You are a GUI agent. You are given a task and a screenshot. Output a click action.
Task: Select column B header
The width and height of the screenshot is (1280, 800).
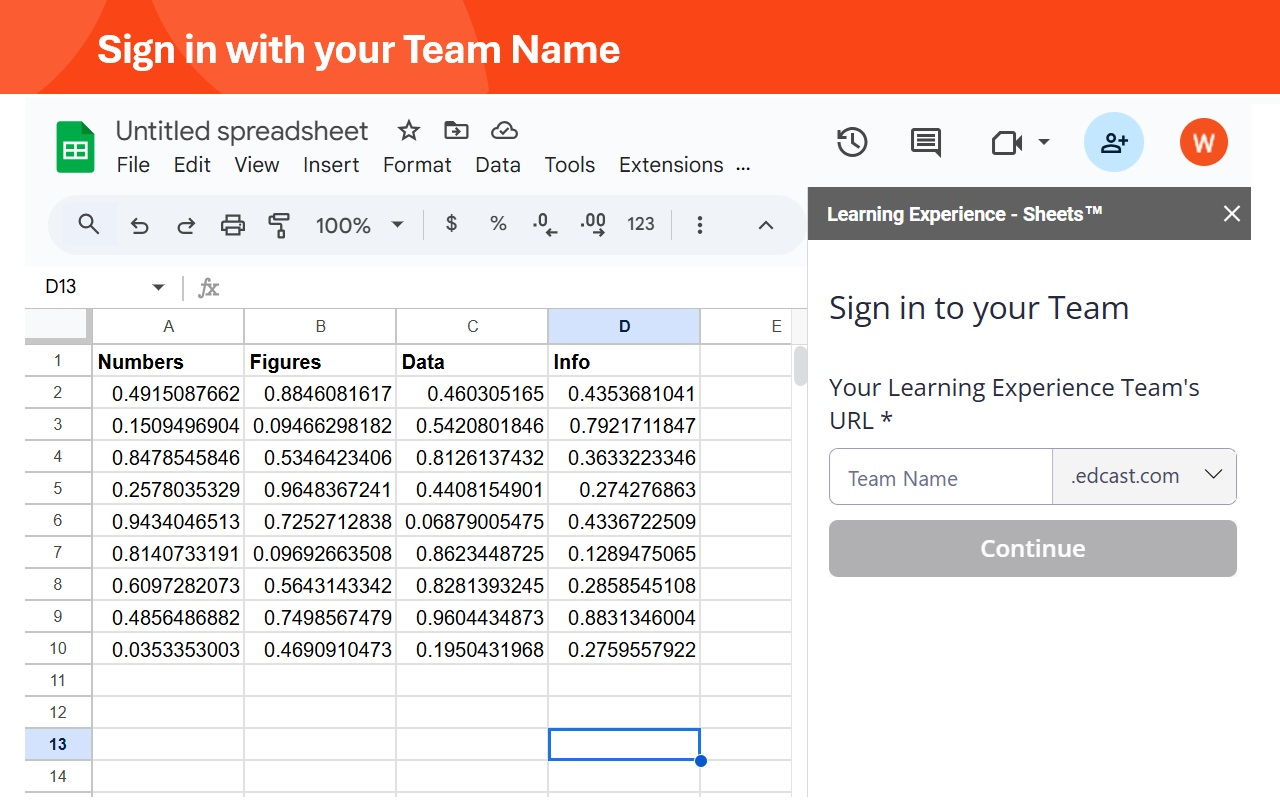(x=320, y=326)
